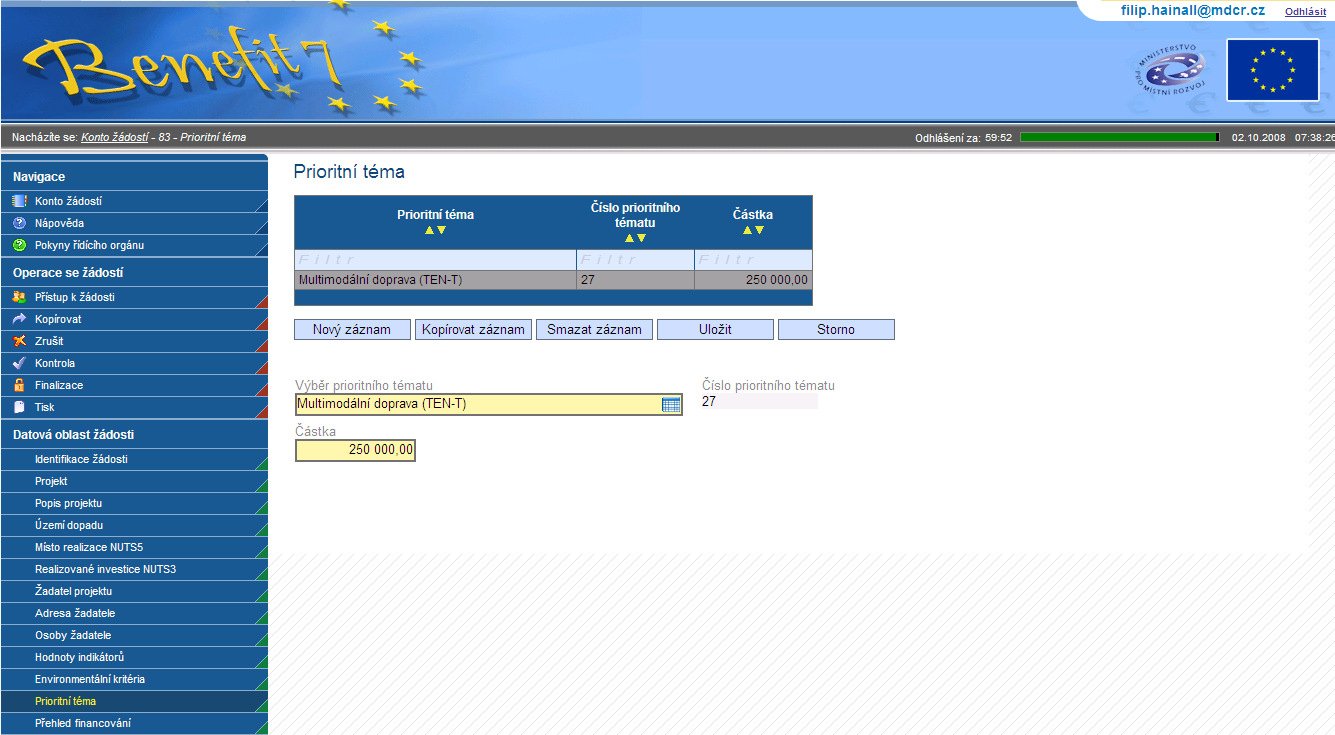The image size is (1335, 735).
Task: Sort Číslo prioritního tématu column ascending
Action: tap(630, 238)
